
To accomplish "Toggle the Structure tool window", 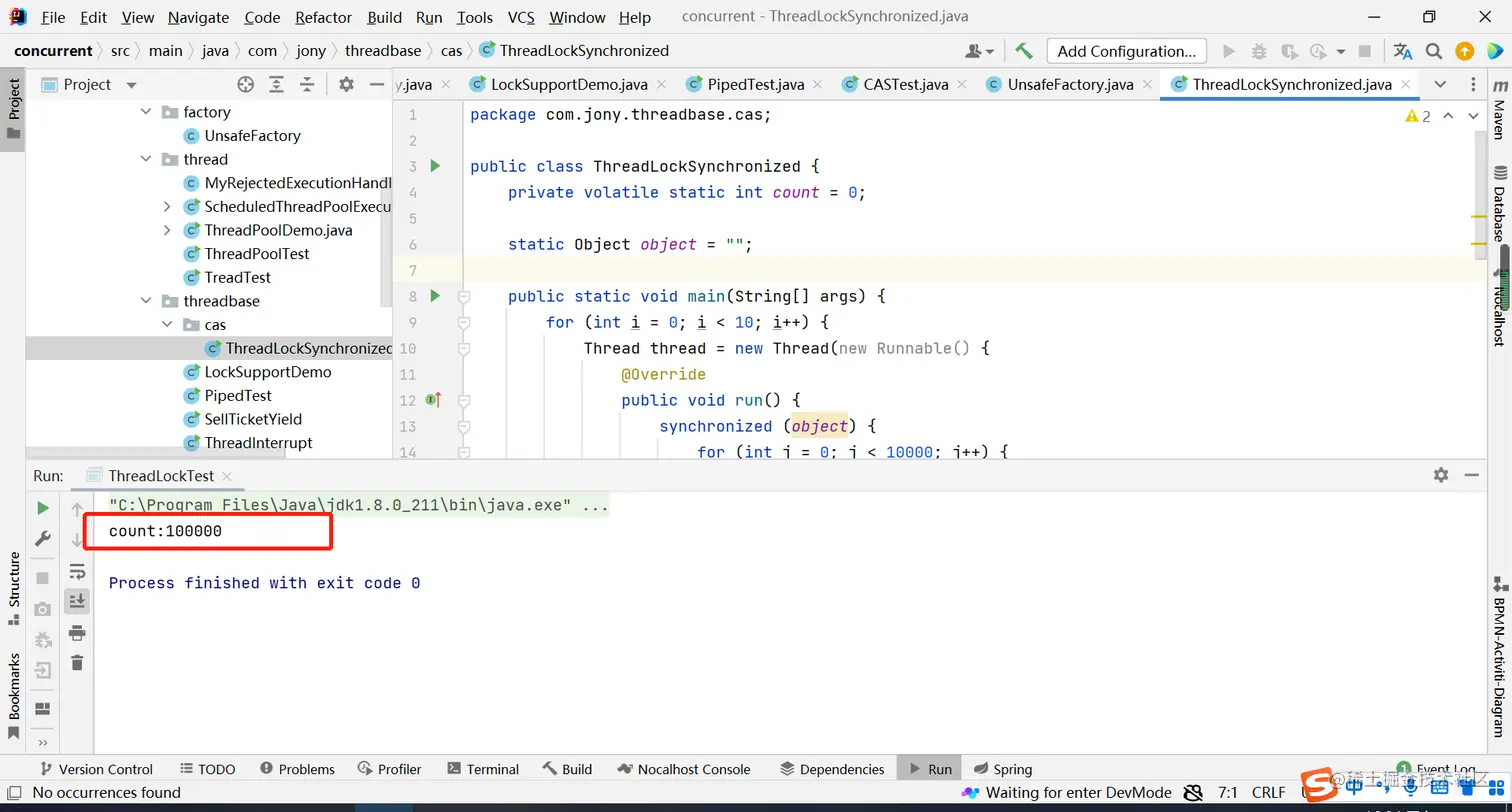I will [x=13, y=588].
